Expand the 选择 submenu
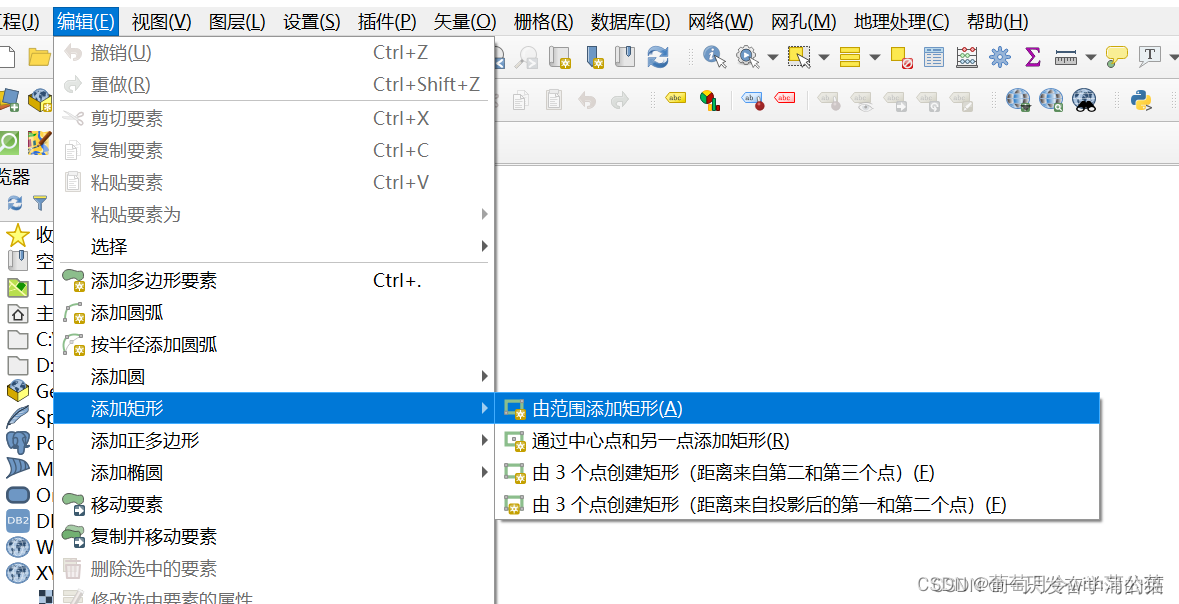1179x604 pixels. (274, 246)
